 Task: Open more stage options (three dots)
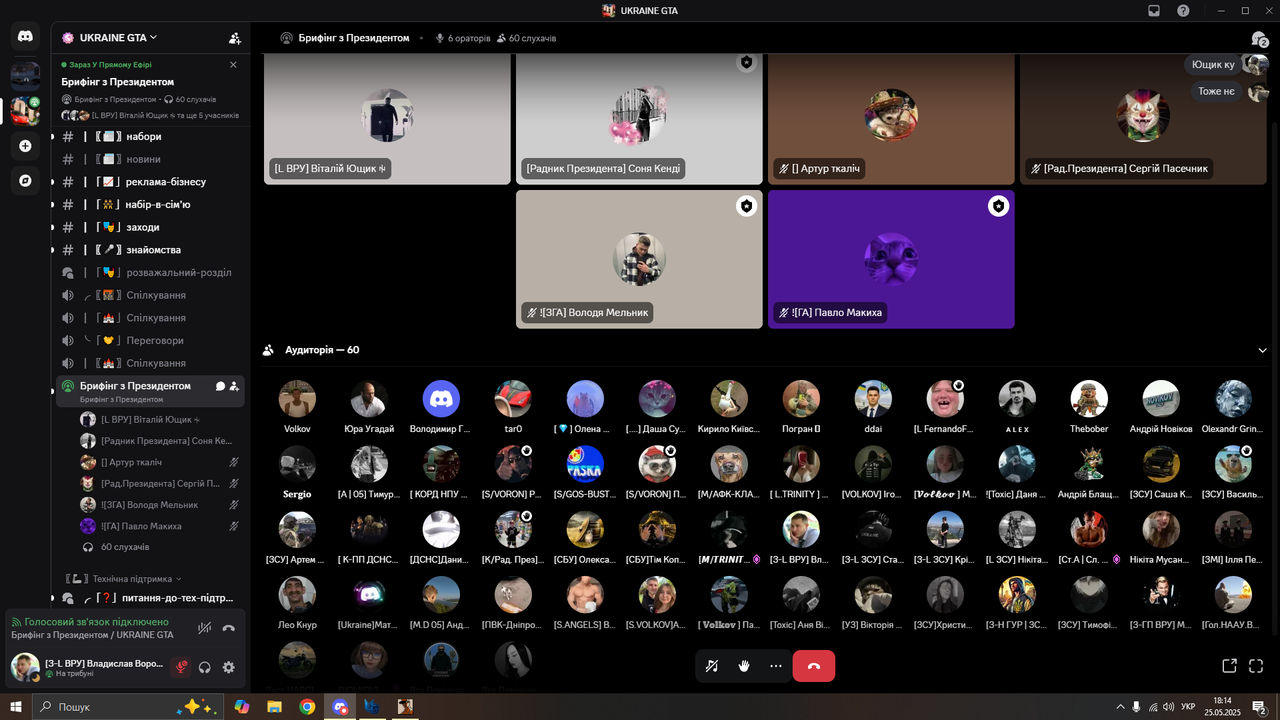coord(776,666)
